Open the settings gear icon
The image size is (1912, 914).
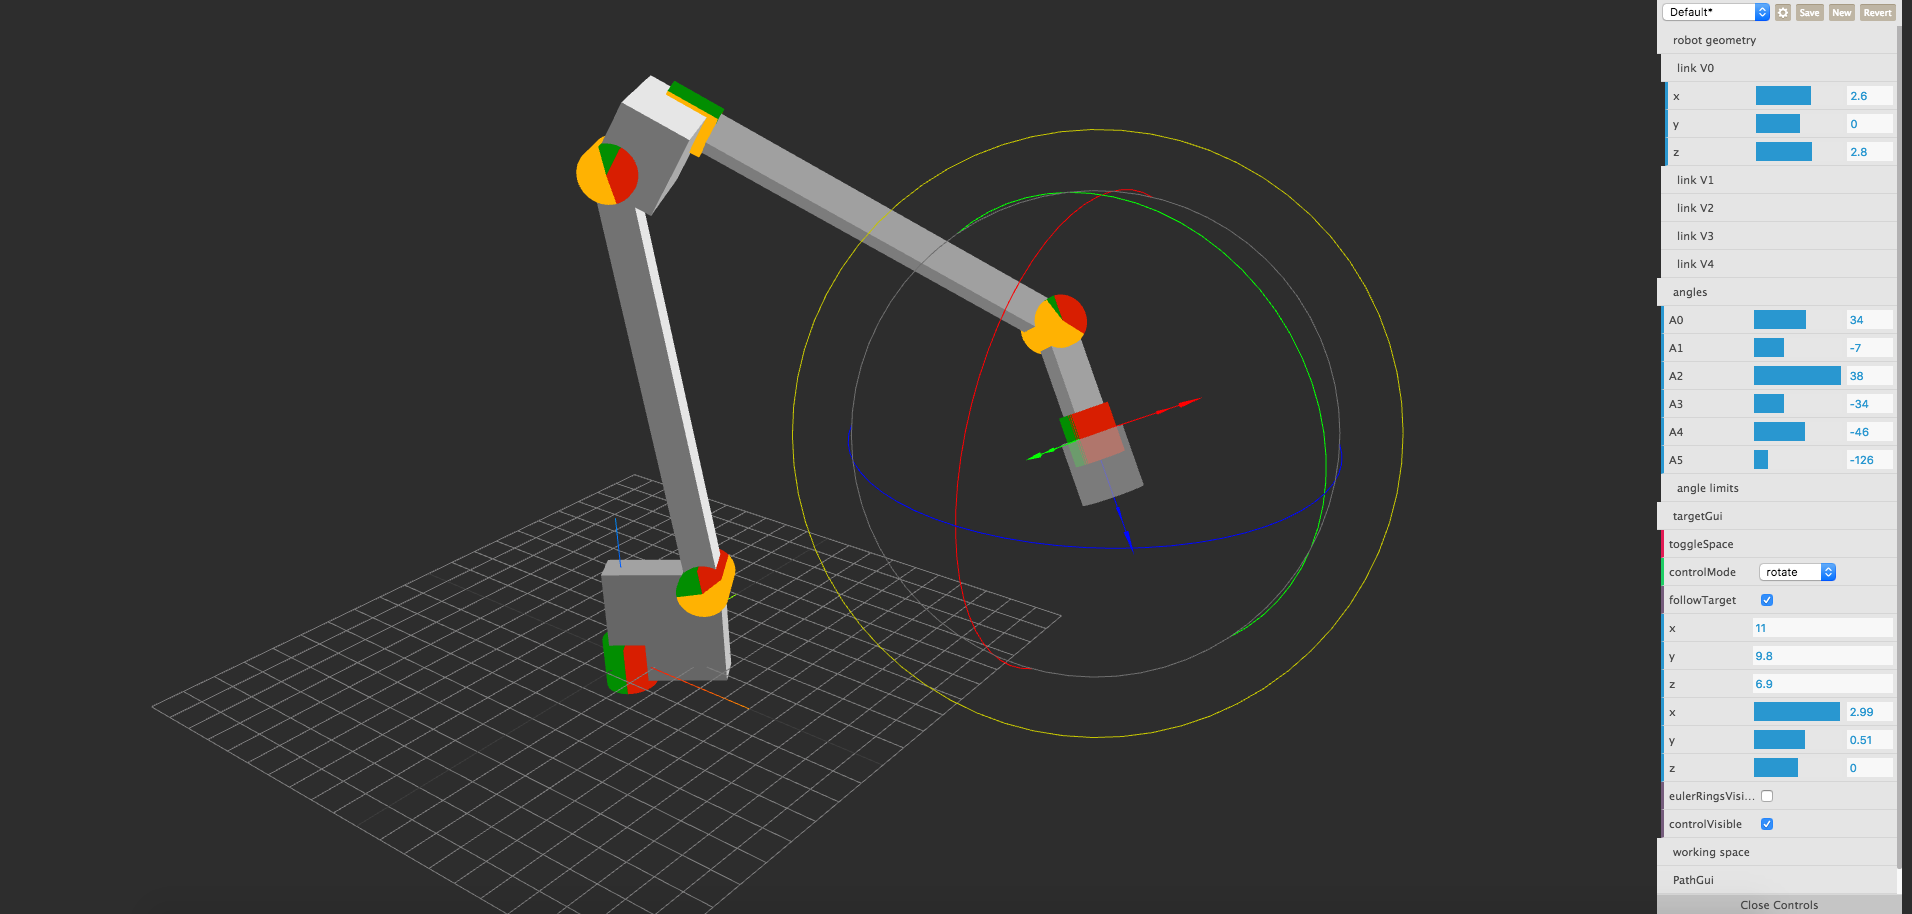[1783, 12]
